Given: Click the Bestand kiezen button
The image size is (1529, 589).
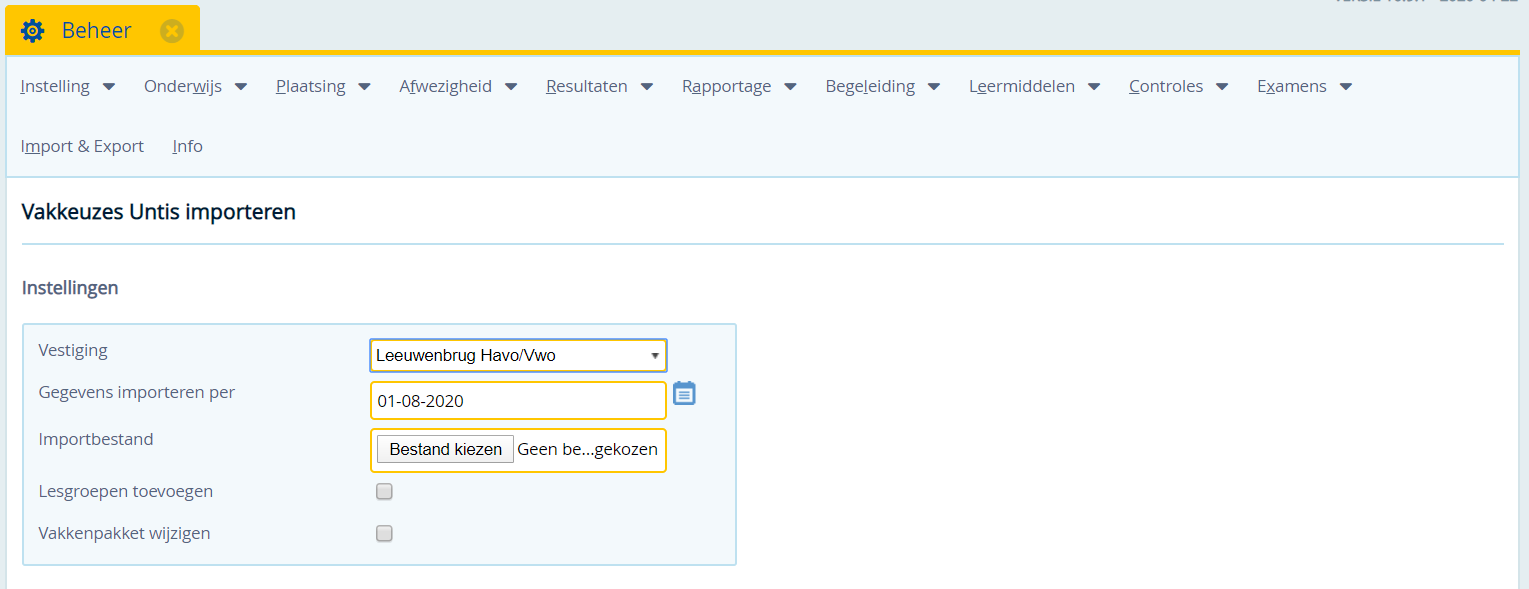Looking at the screenshot, I should point(446,450).
